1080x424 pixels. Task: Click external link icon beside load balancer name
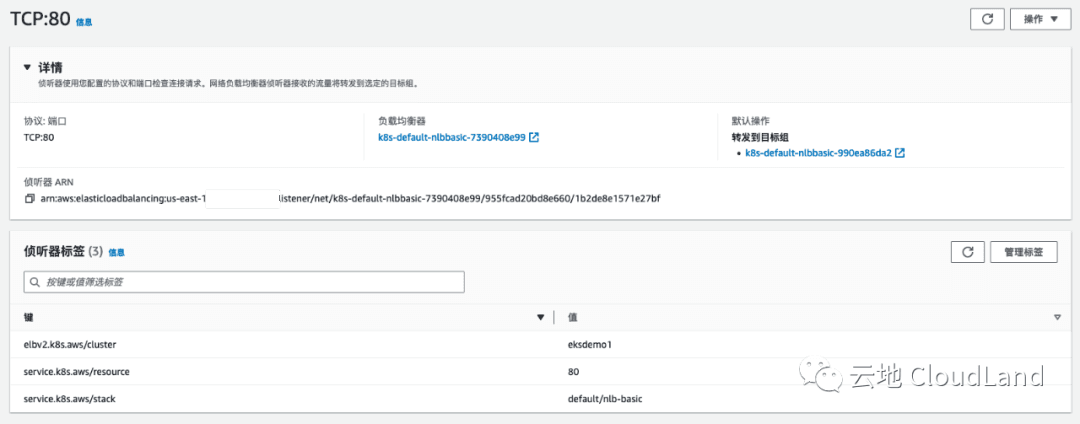point(534,137)
